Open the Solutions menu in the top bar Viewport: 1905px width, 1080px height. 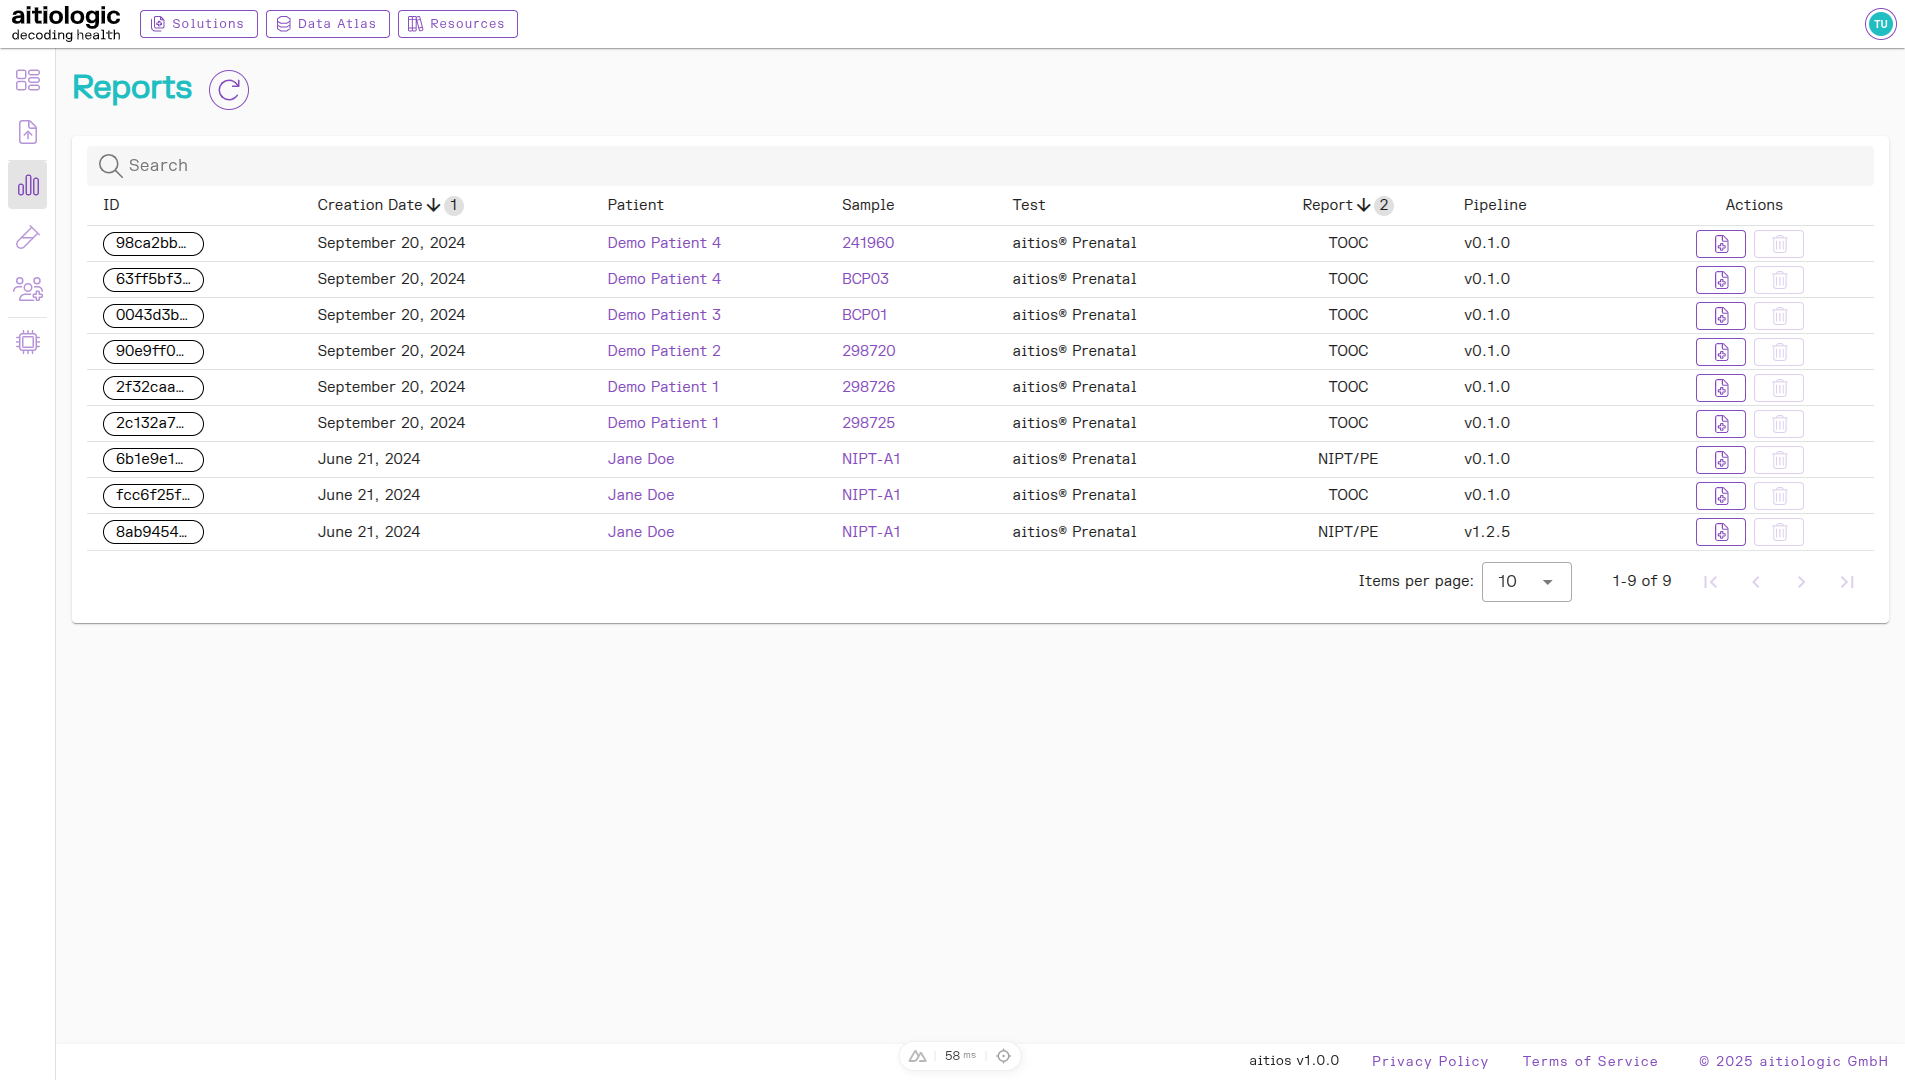198,23
